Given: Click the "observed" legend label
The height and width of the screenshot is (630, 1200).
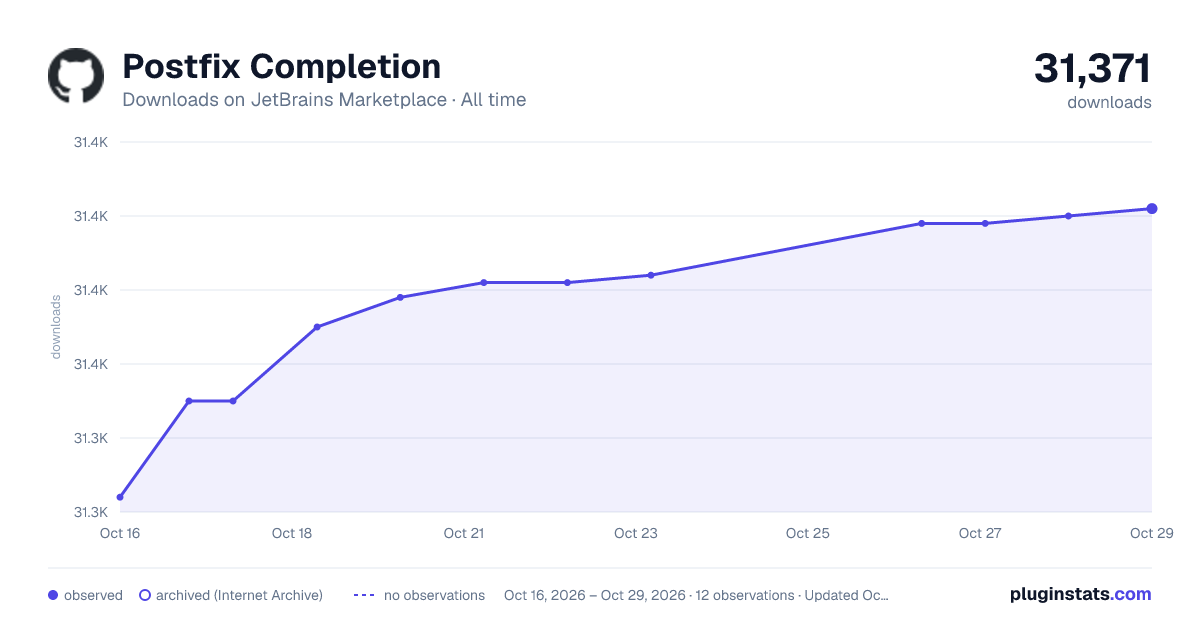Looking at the screenshot, I should tap(93, 595).
